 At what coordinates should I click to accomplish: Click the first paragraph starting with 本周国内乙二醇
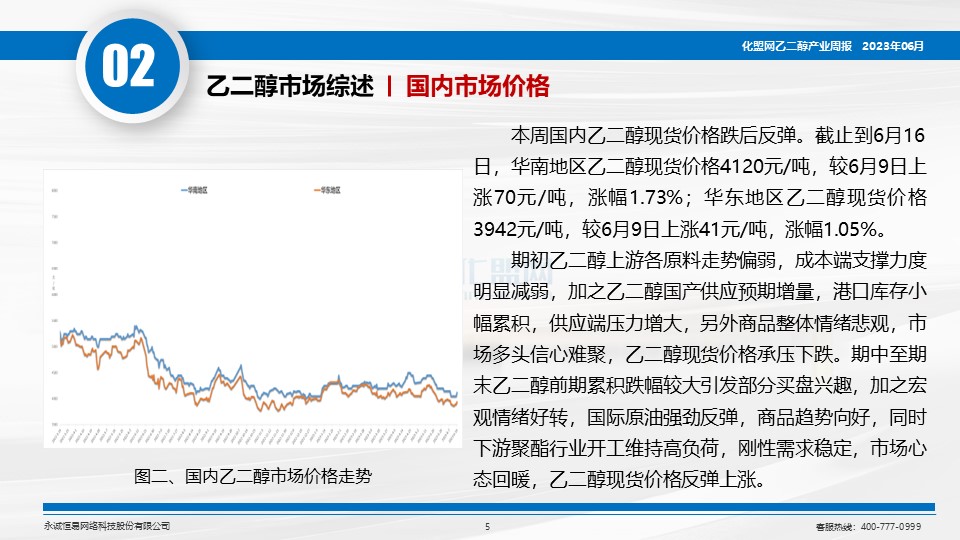(x=700, y=181)
